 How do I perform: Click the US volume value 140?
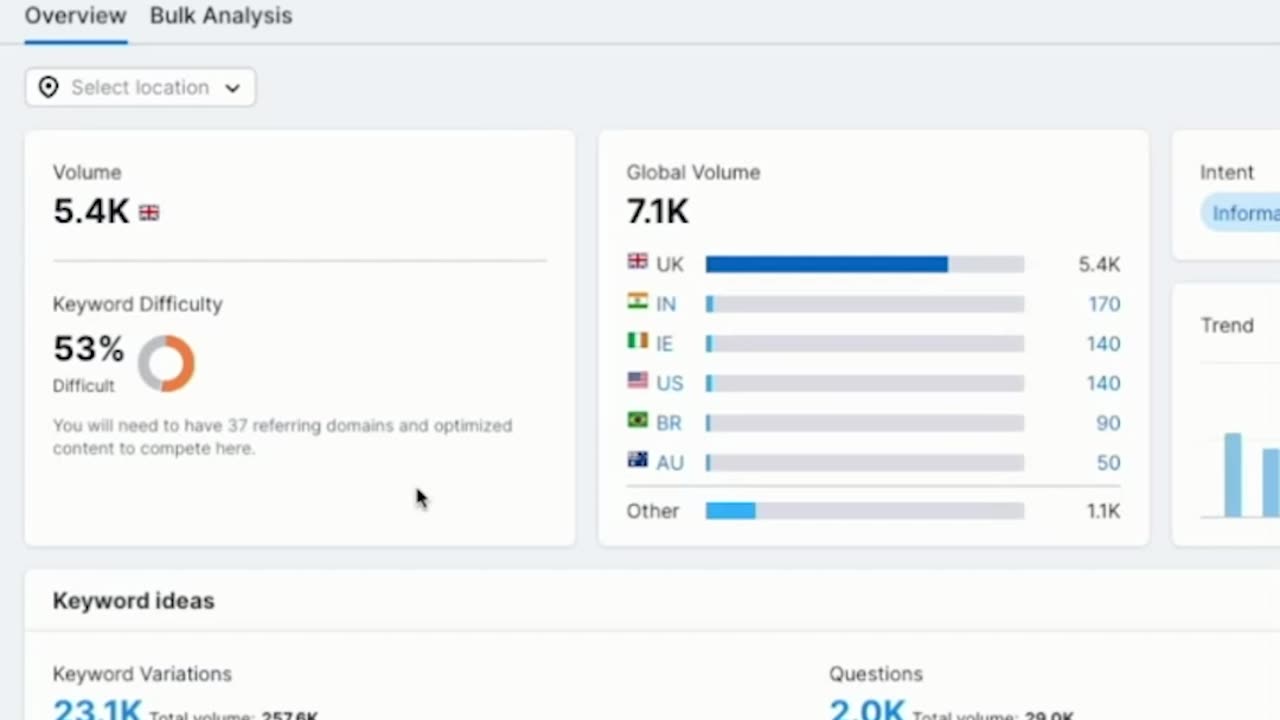point(1104,383)
